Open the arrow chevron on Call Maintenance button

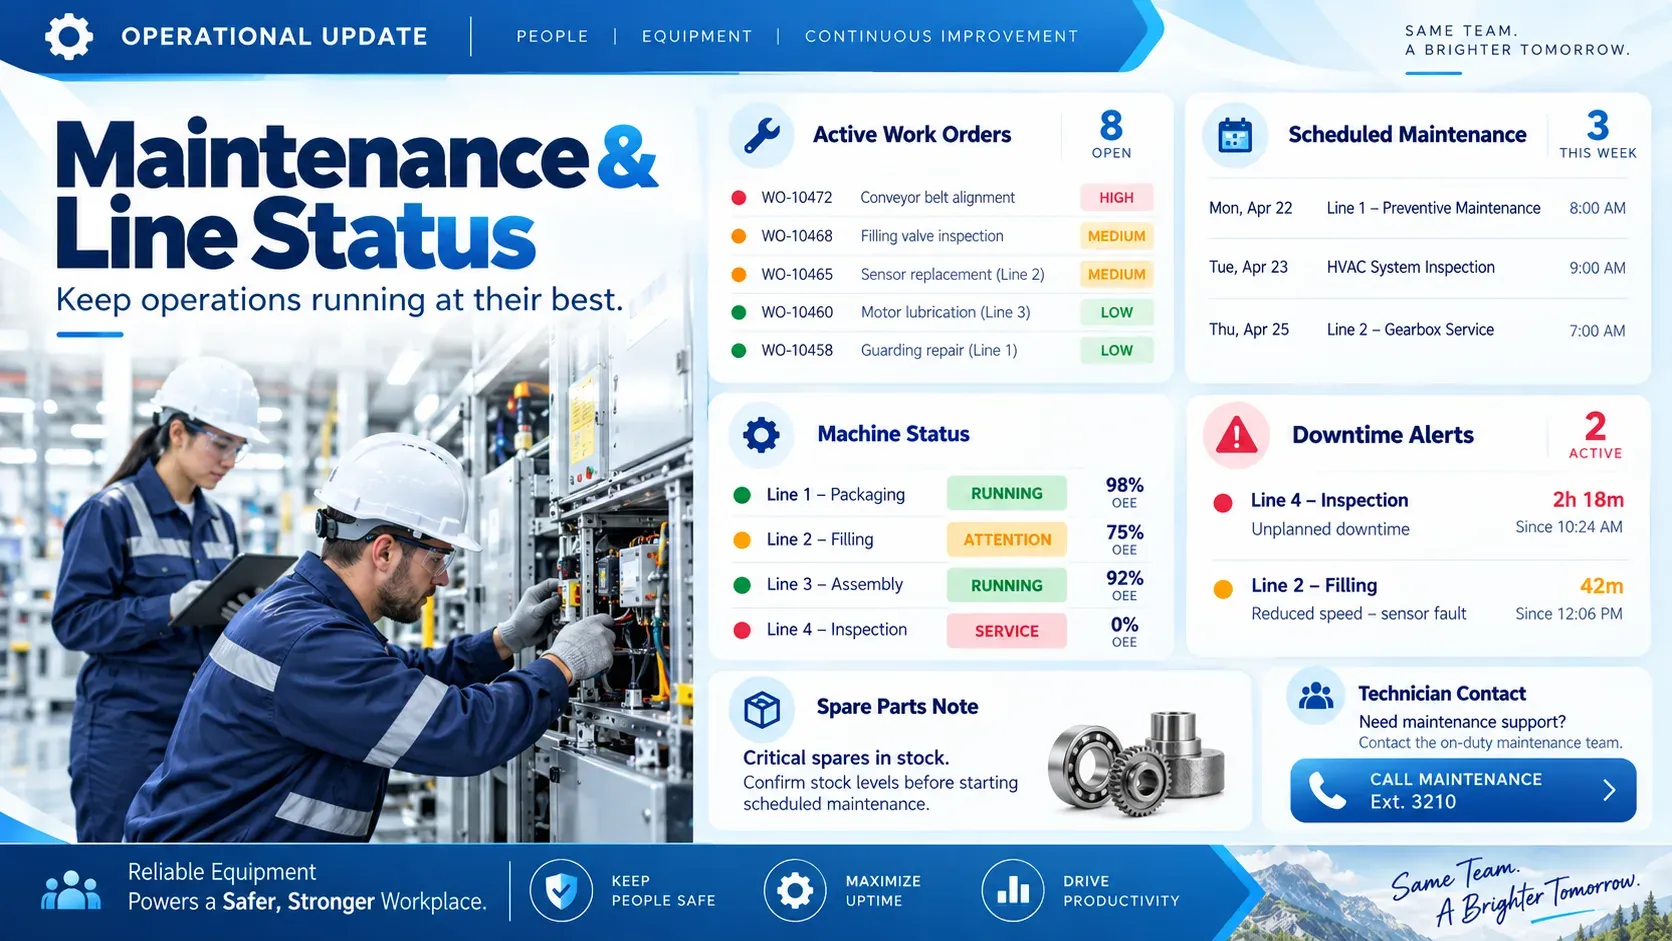pos(1609,790)
